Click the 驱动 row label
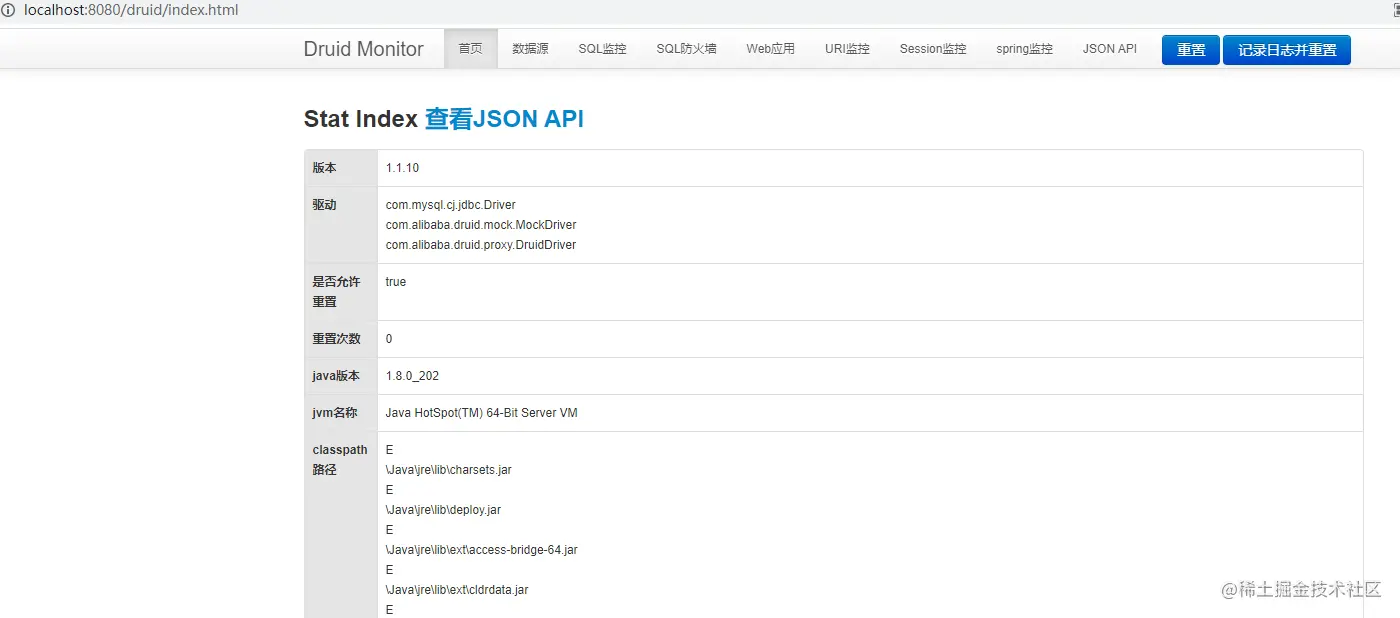The width and height of the screenshot is (1400, 618). click(x=324, y=205)
